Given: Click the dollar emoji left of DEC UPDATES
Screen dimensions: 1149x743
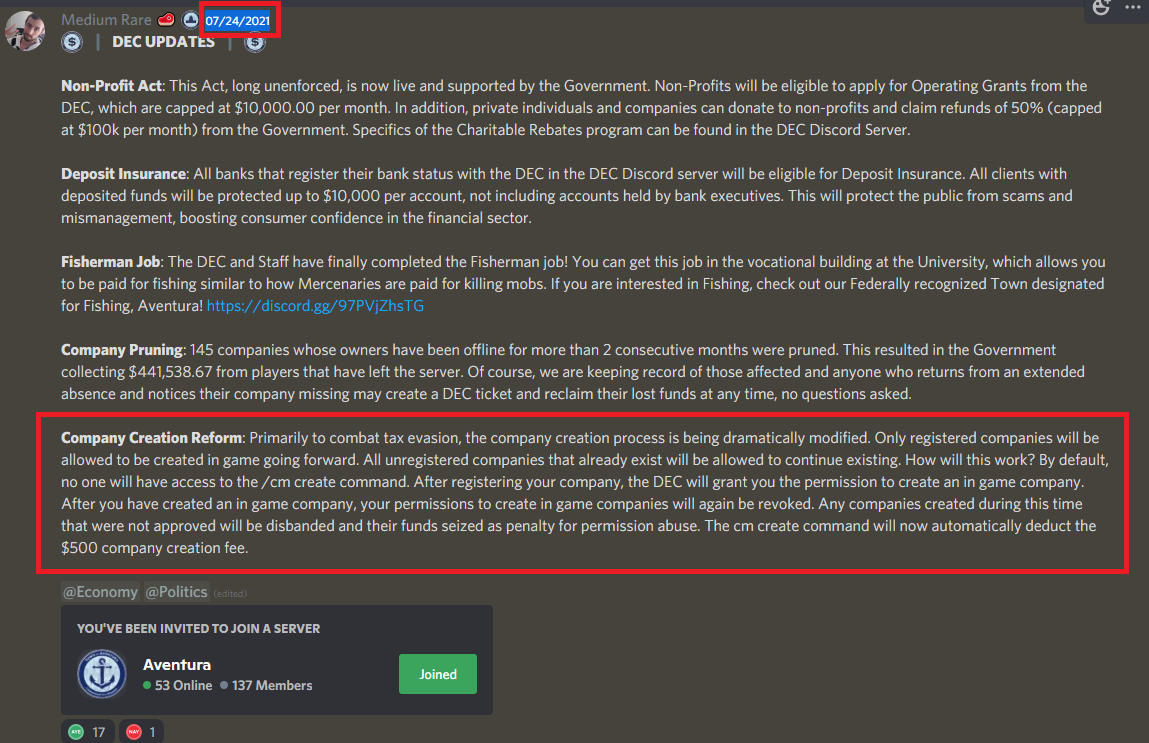Looking at the screenshot, I should click(x=72, y=42).
